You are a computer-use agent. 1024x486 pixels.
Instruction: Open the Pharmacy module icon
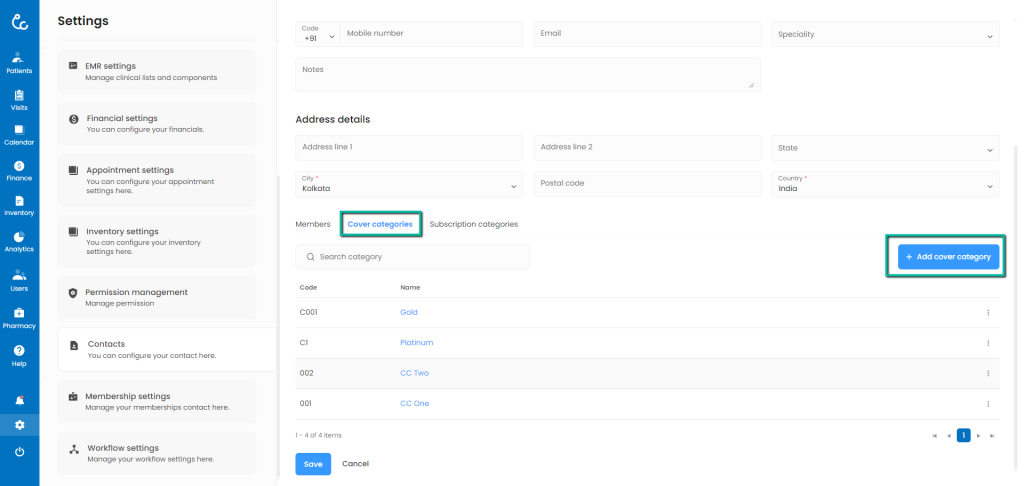click(x=19, y=317)
